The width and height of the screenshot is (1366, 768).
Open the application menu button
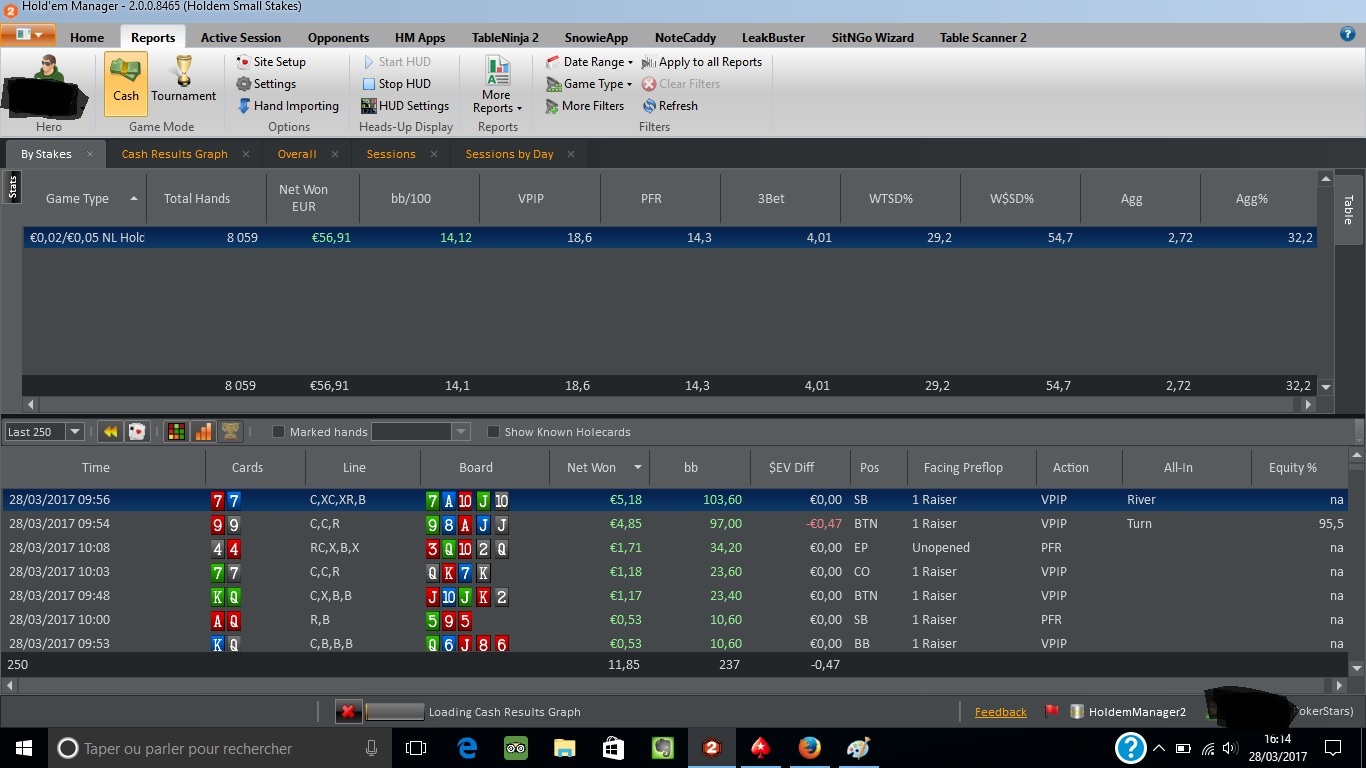coord(28,35)
